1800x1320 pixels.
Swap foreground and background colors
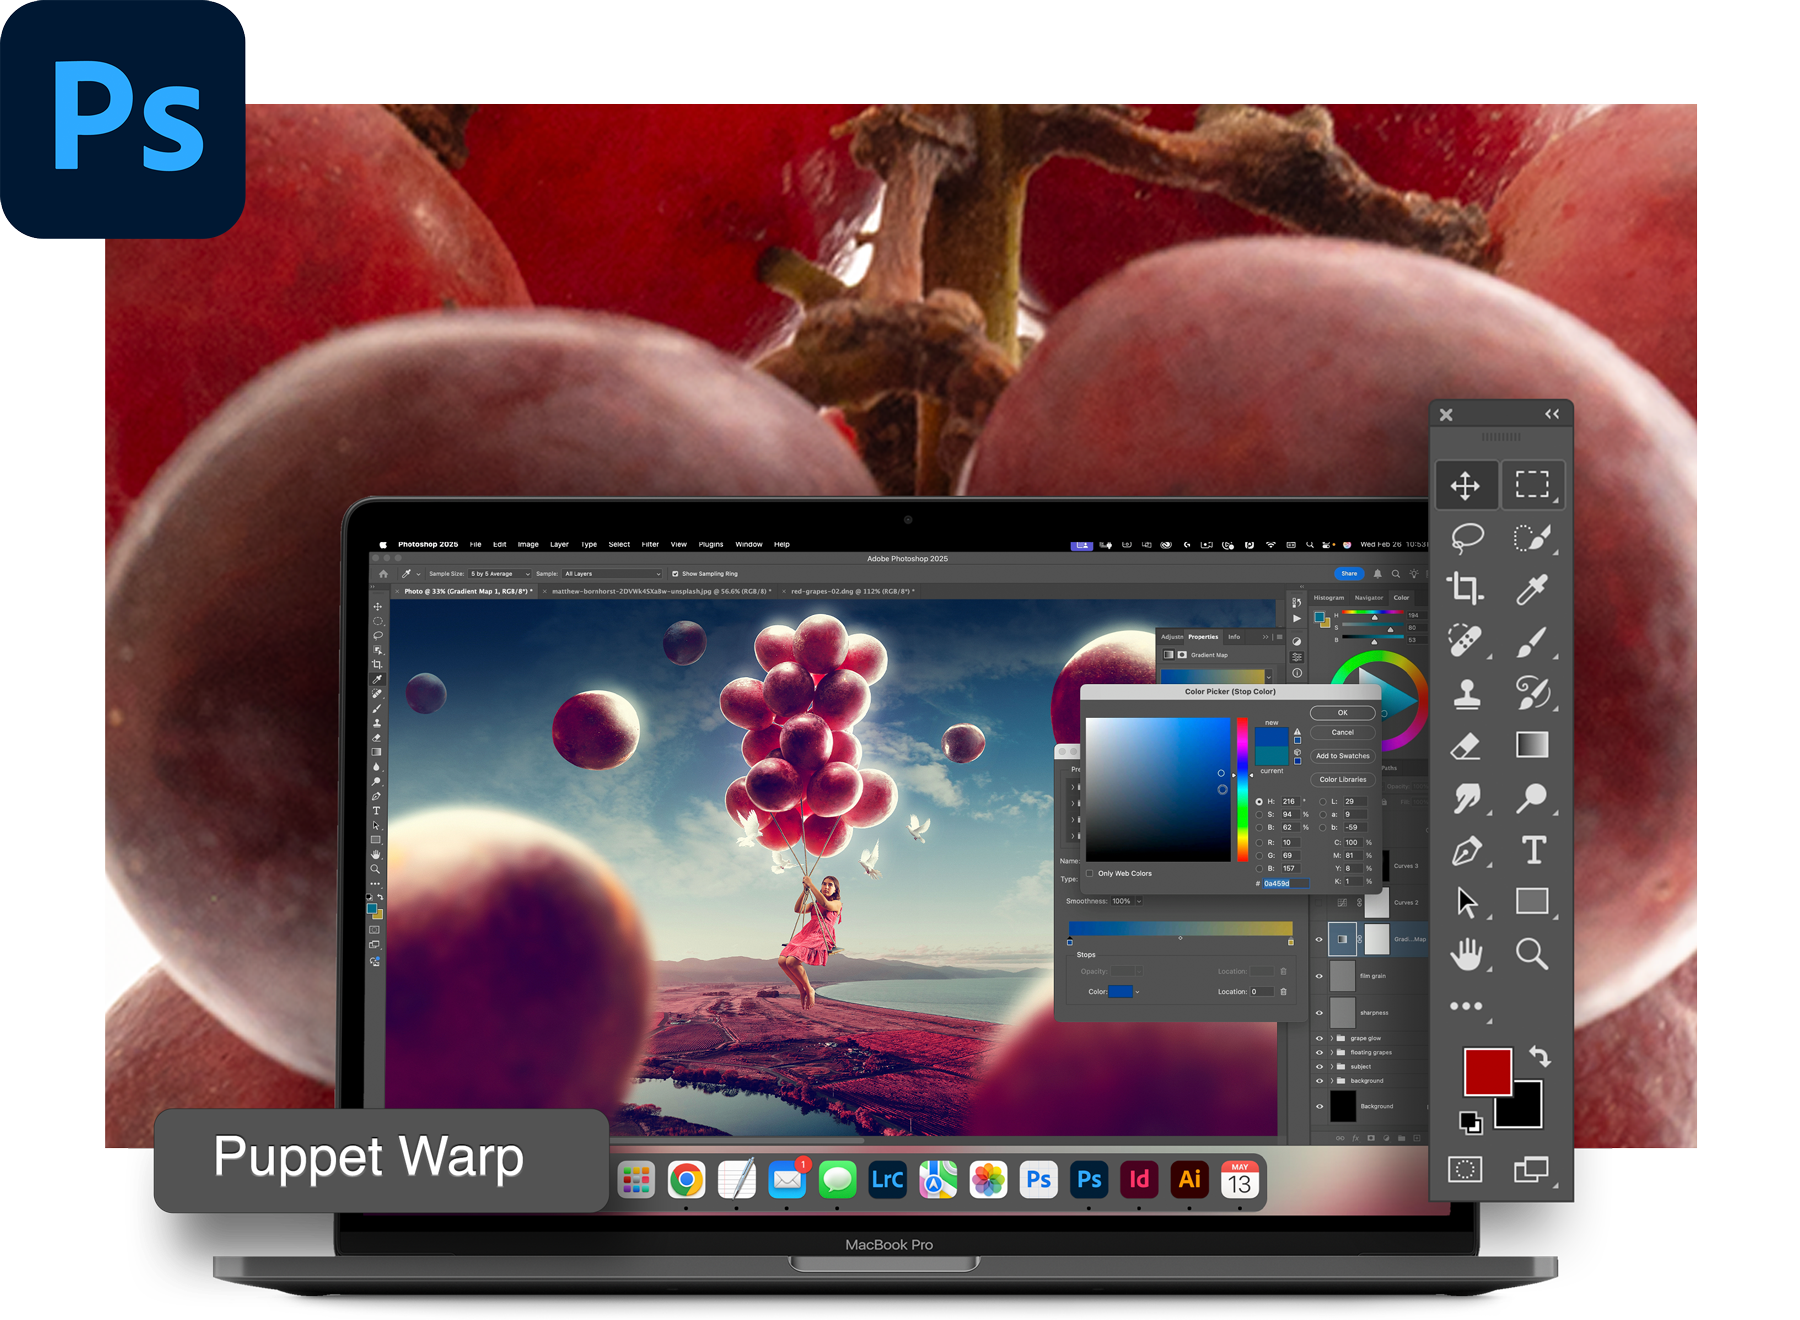pyautogui.click(x=1540, y=1057)
